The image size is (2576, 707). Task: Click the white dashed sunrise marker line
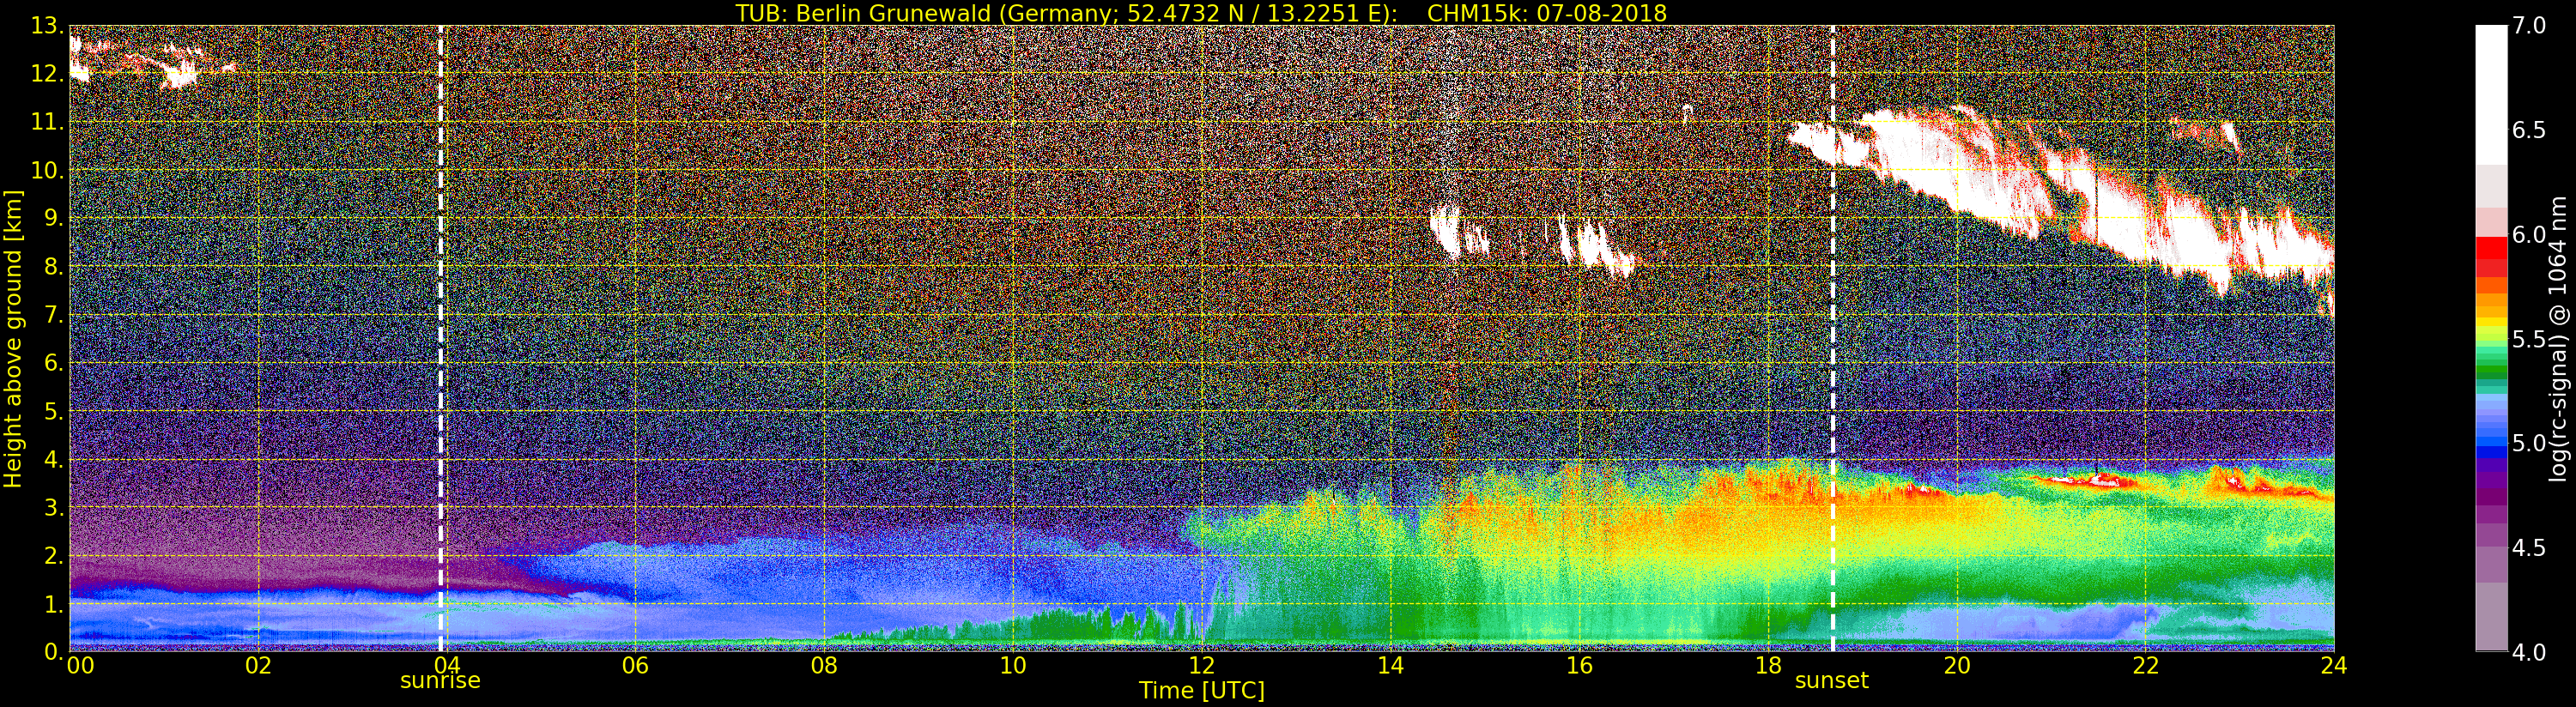click(x=441, y=339)
